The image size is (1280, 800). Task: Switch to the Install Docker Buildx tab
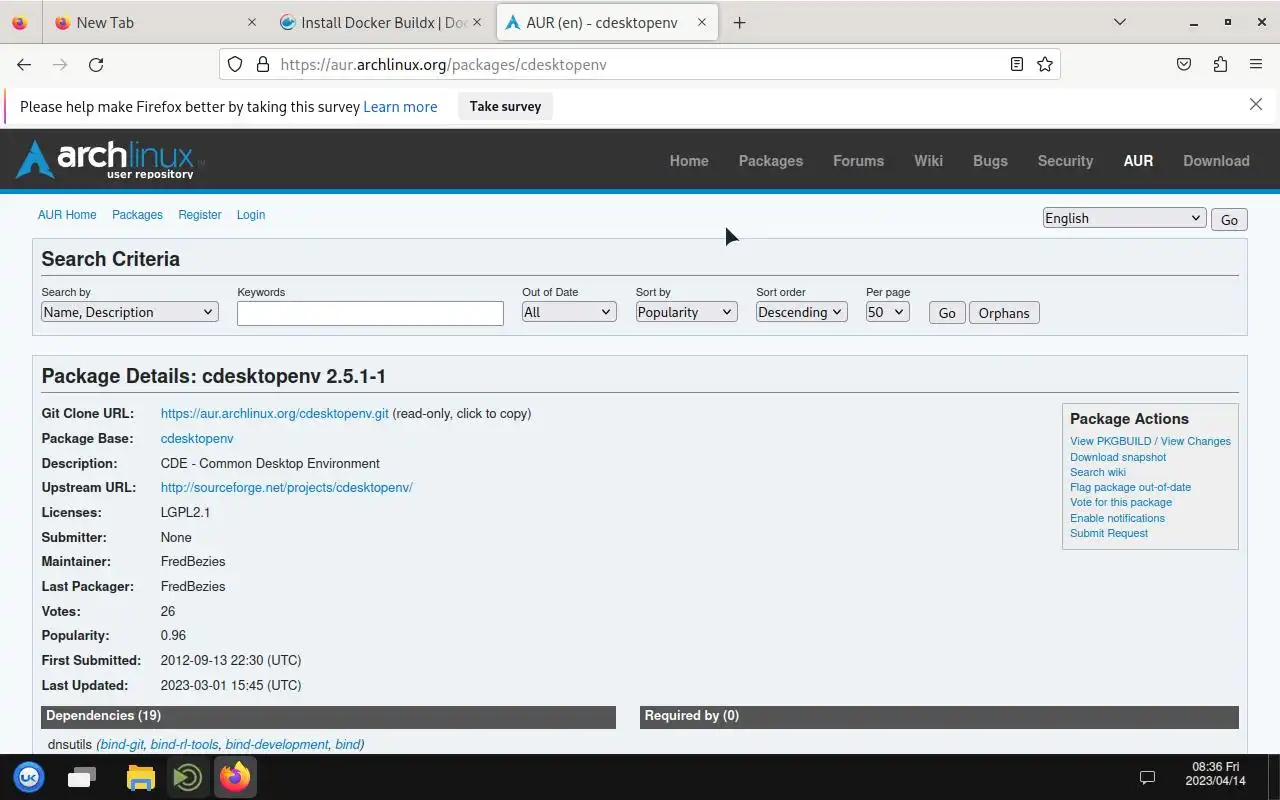381,22
